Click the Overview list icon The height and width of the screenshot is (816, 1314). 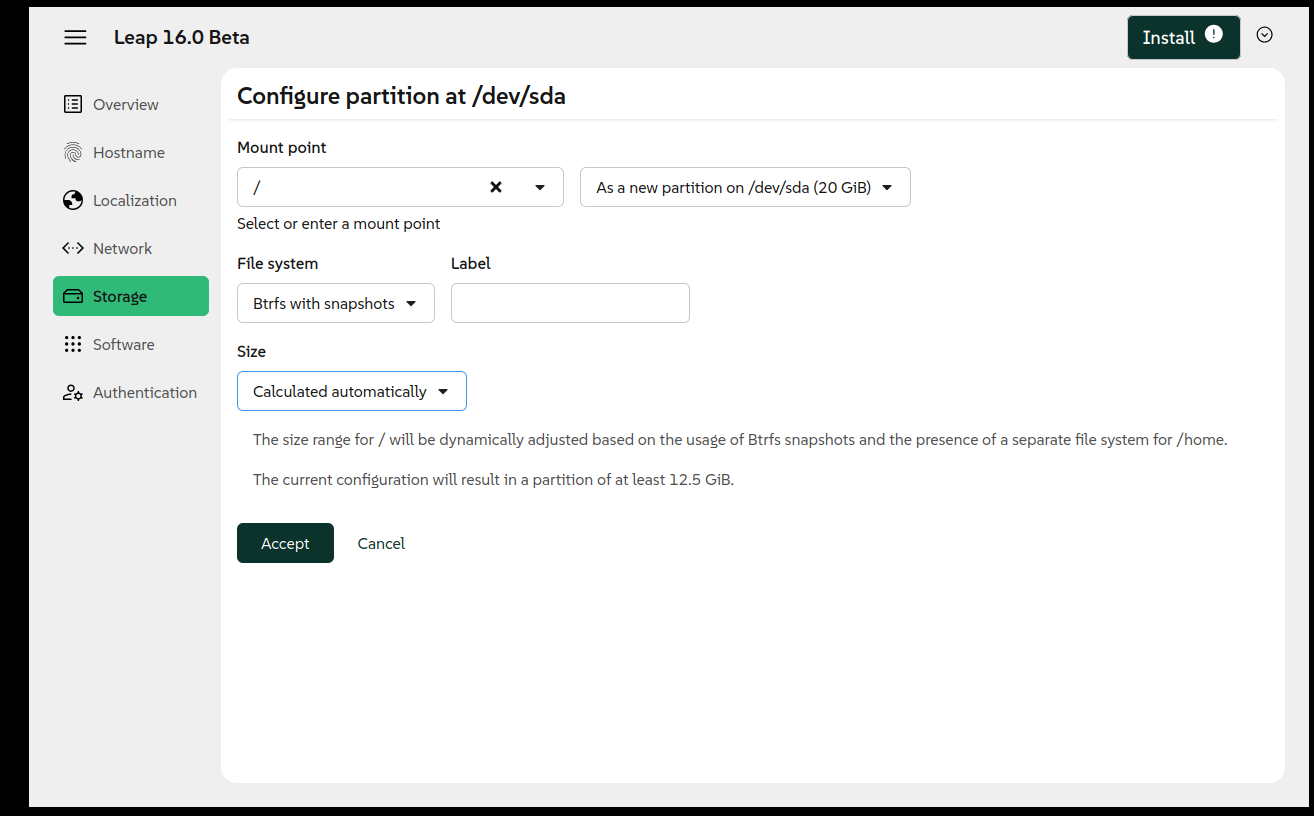pyautogui.click(x=73, y=104)
